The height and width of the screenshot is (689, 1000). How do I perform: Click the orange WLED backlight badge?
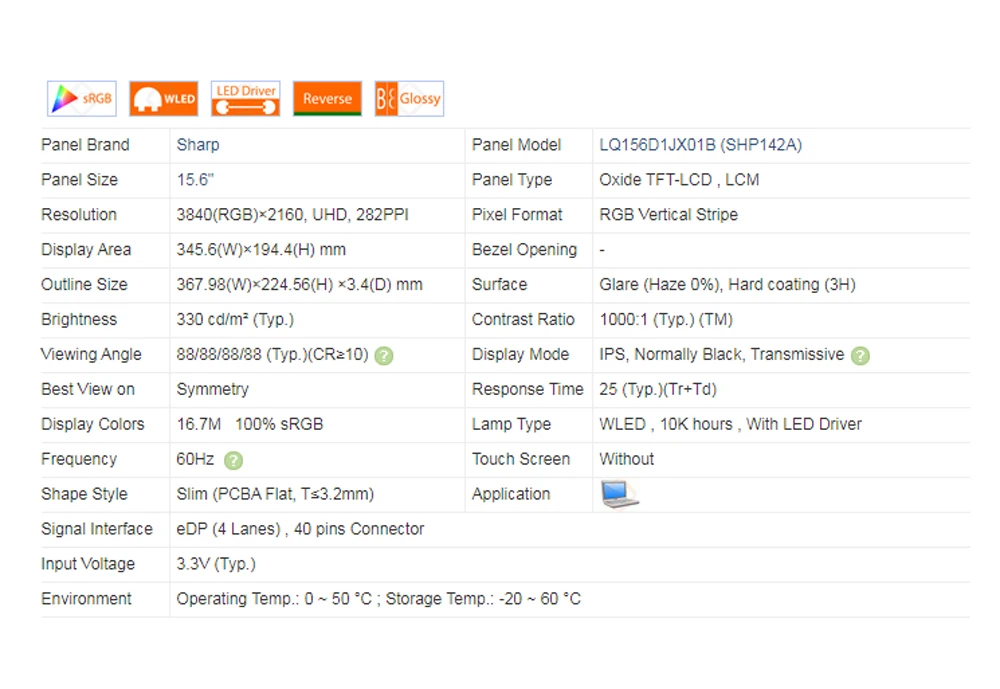(x=164, y=99)
